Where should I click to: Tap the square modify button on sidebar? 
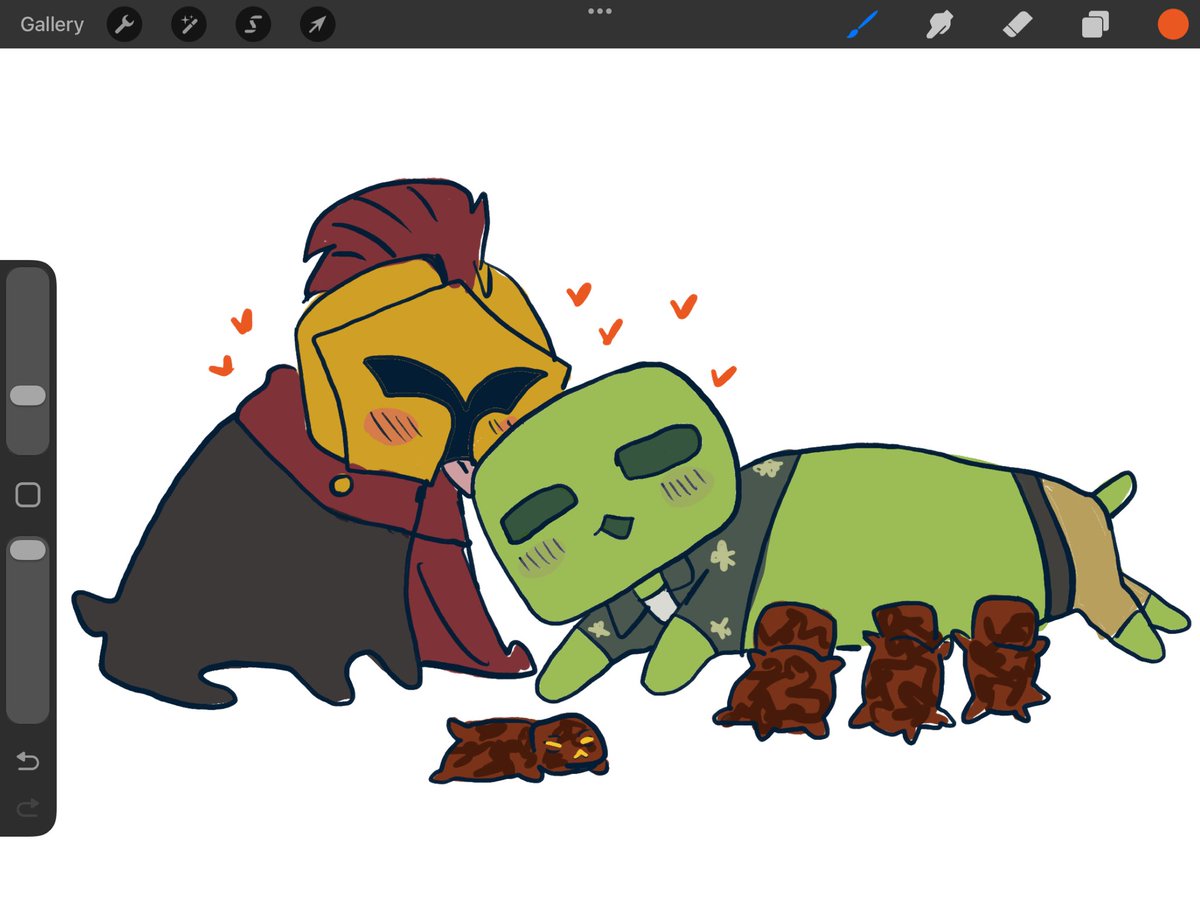[28, 494]
